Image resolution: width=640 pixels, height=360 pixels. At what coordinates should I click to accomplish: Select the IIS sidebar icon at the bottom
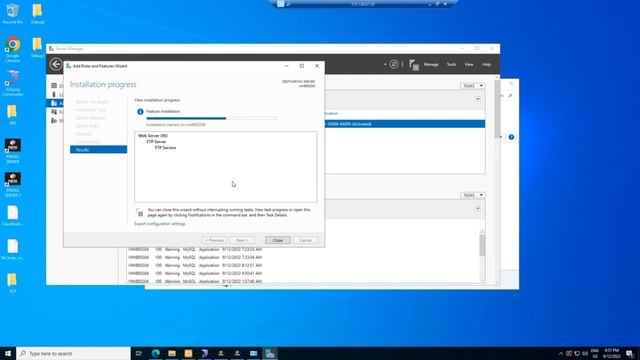54,120
